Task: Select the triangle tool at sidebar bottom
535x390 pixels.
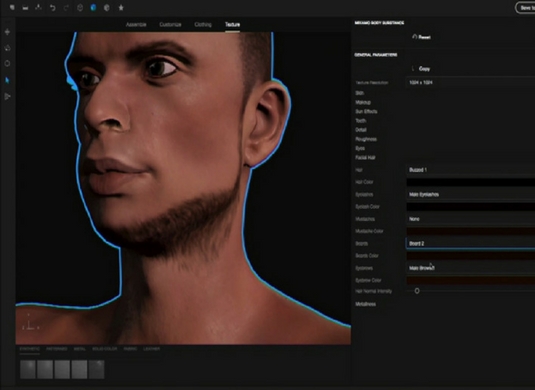Action: click(7, 97)
